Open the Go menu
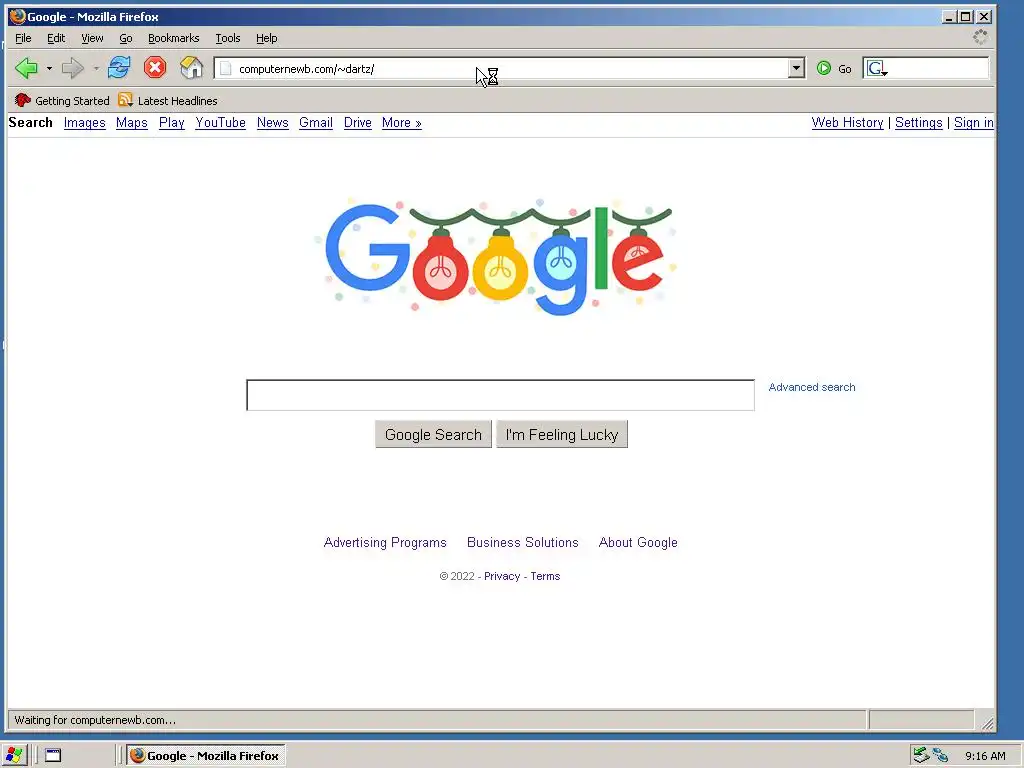This screenshot has height=768, width=1024. click(x=126, y=38)
